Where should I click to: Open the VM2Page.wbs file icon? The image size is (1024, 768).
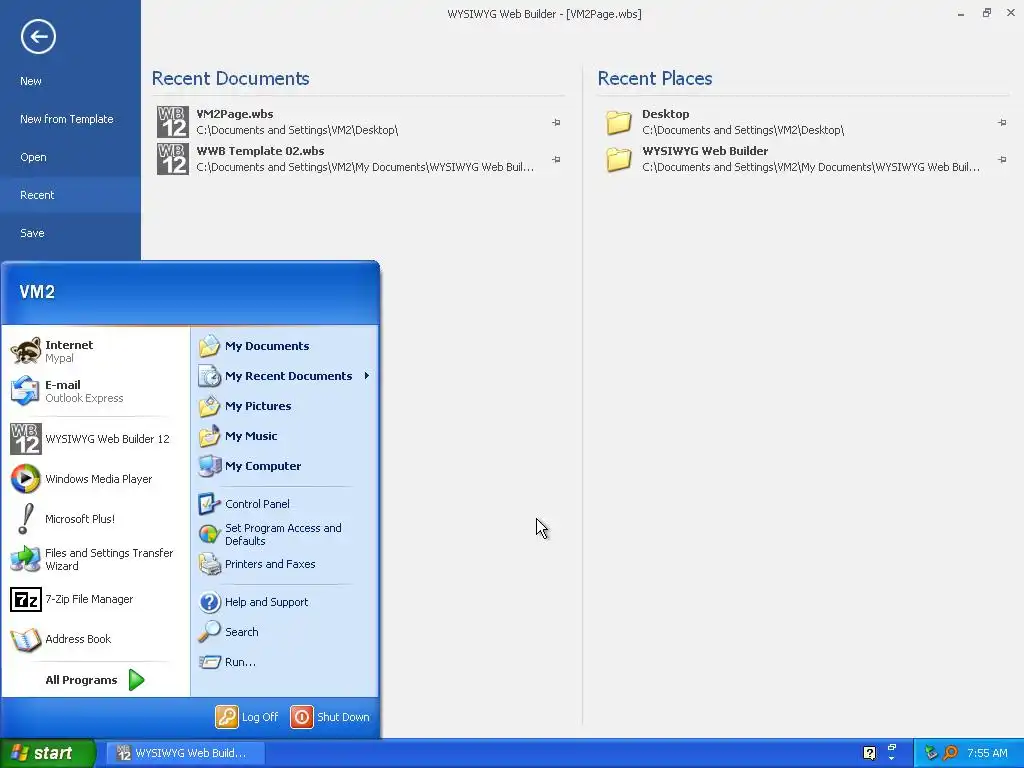(x=172, y=121)
